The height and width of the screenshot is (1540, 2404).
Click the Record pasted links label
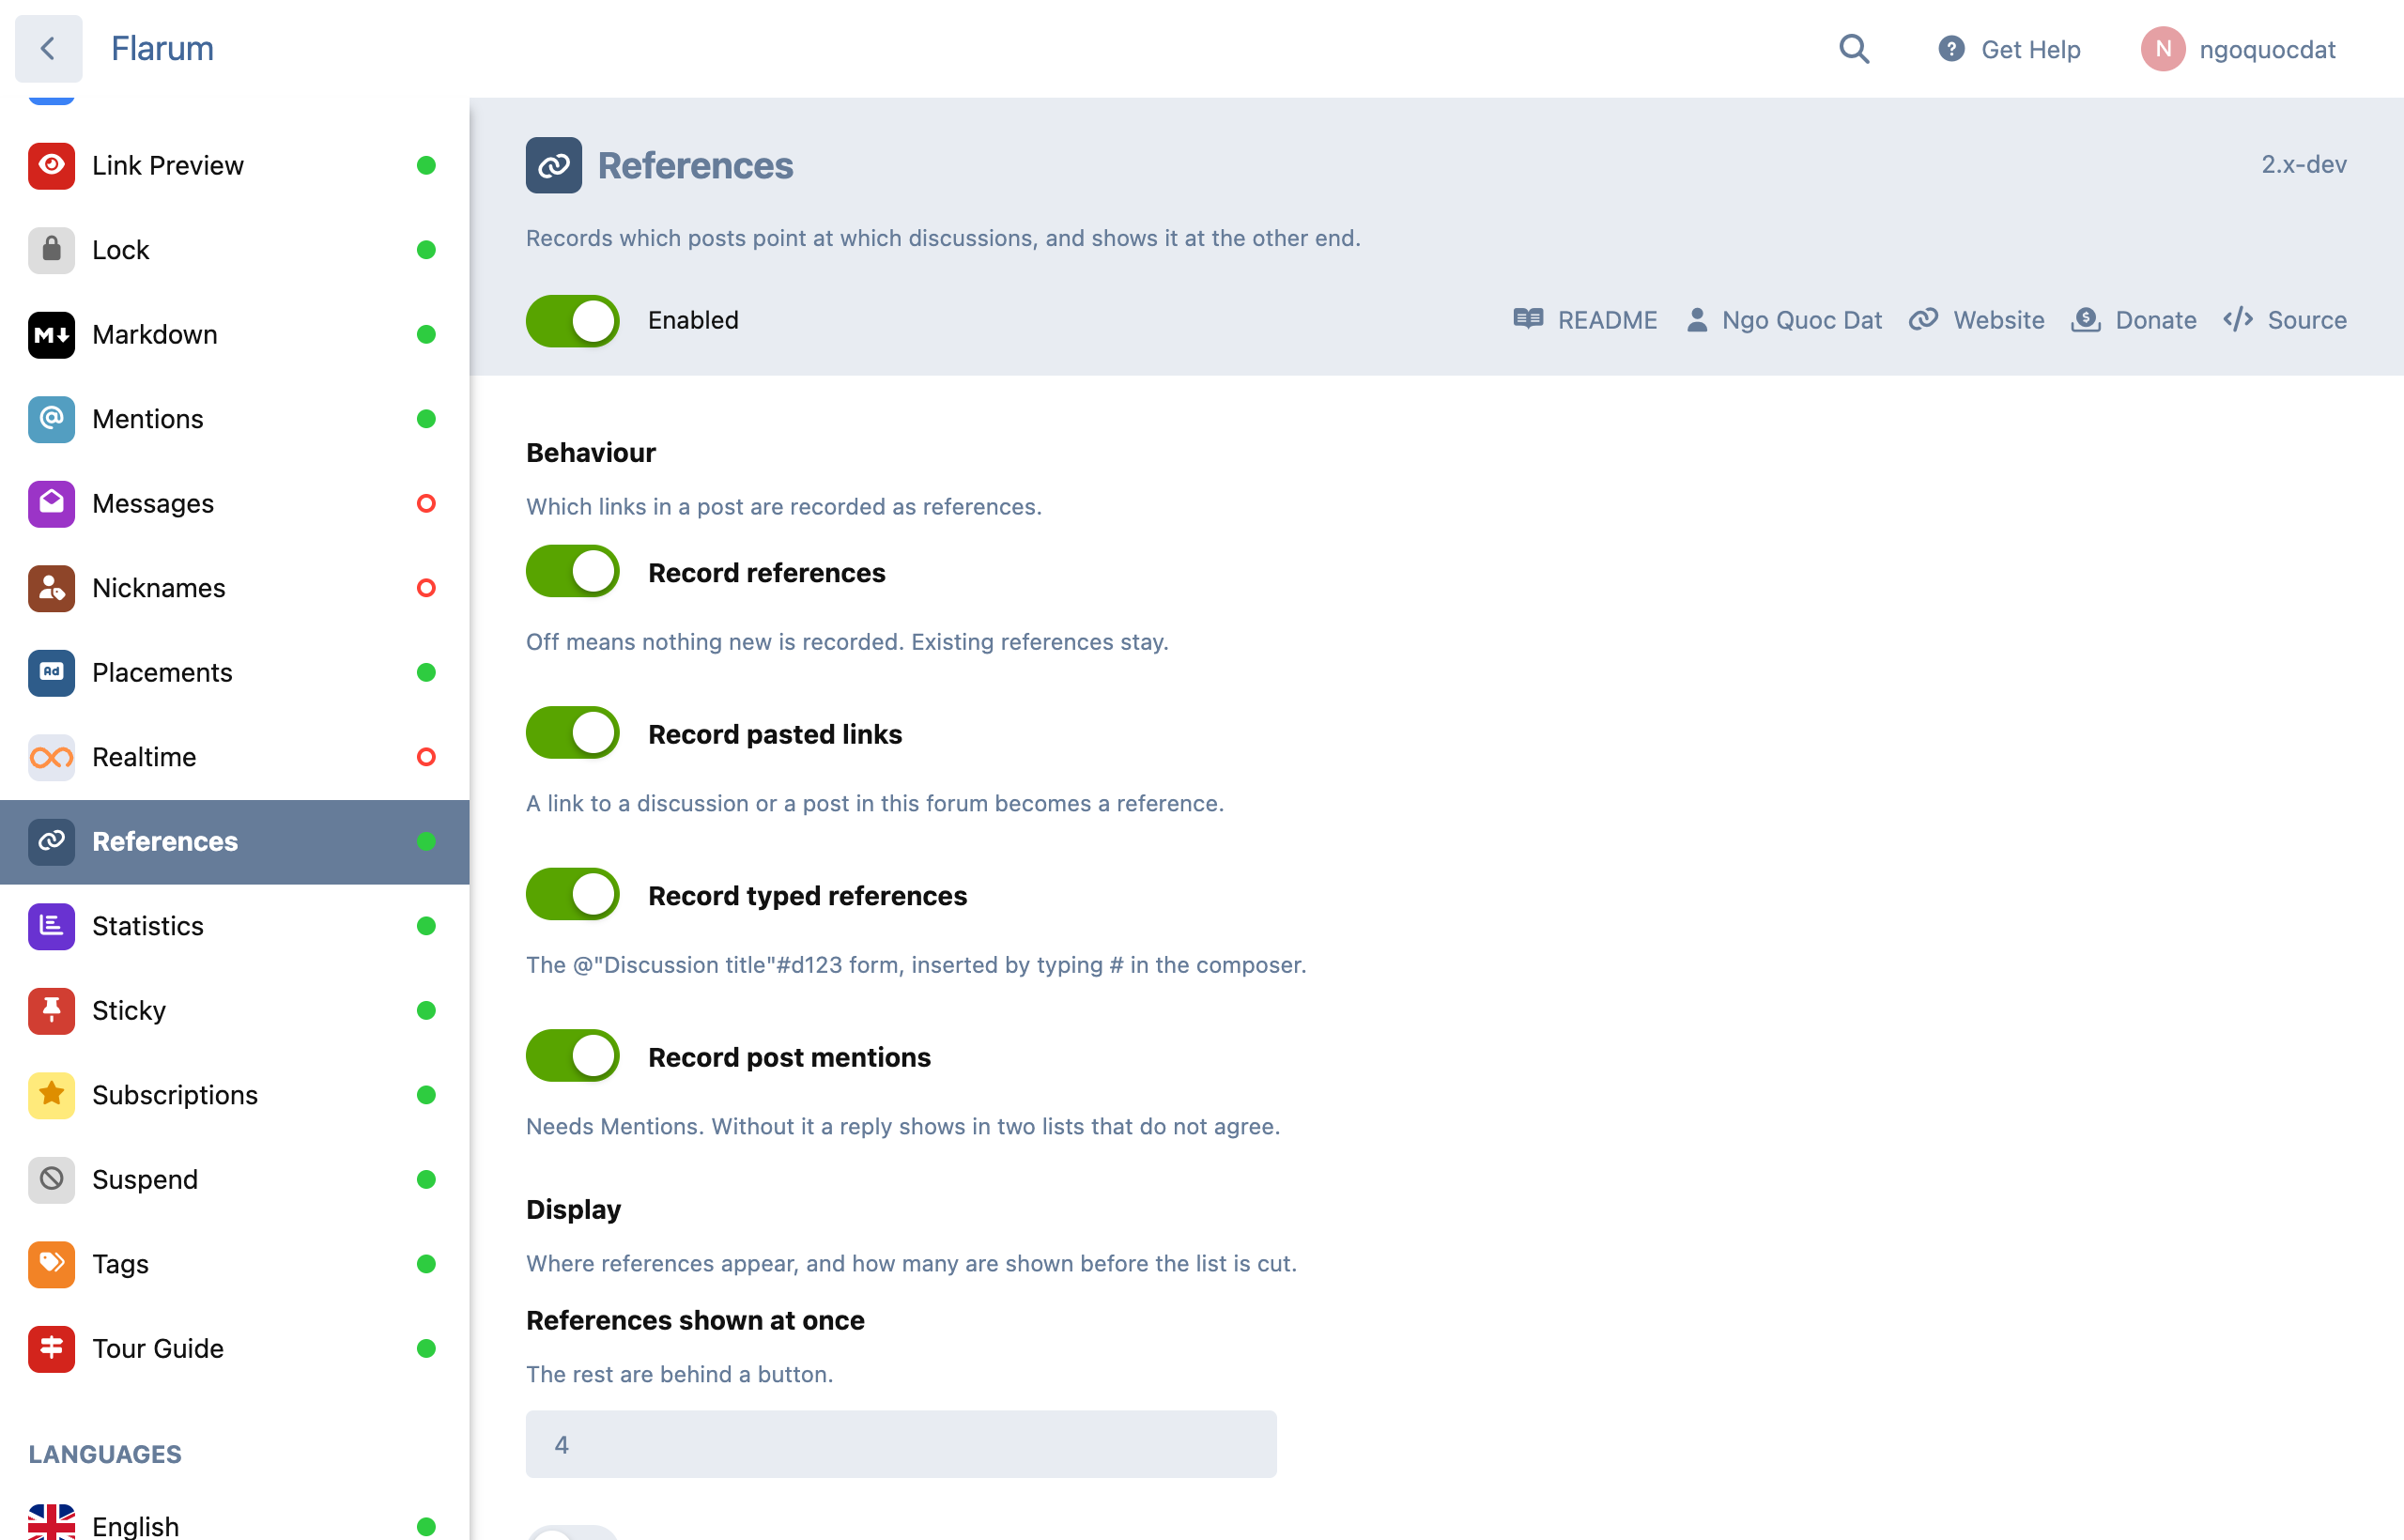pyautogui.click(x=775, y=734)
